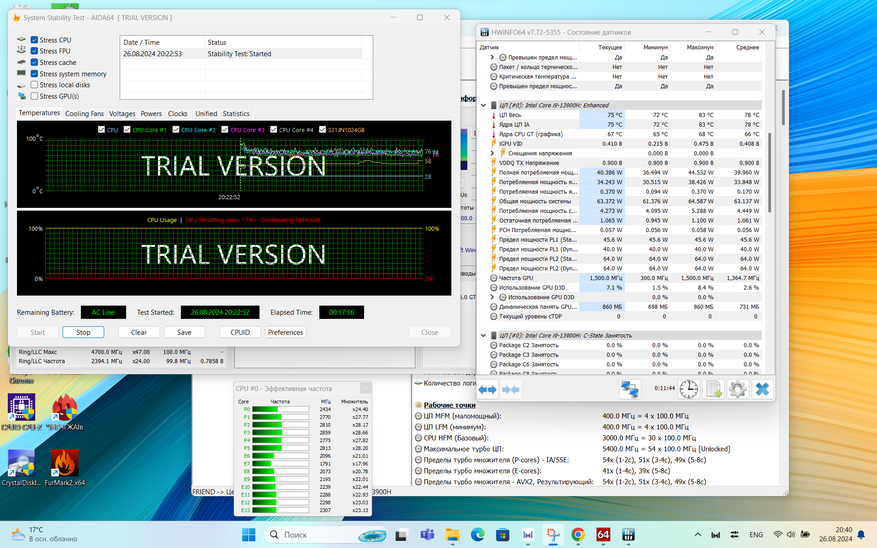Switch to the Cooling Fans tab
Screen dimensions: 877x548
[84, 114]
